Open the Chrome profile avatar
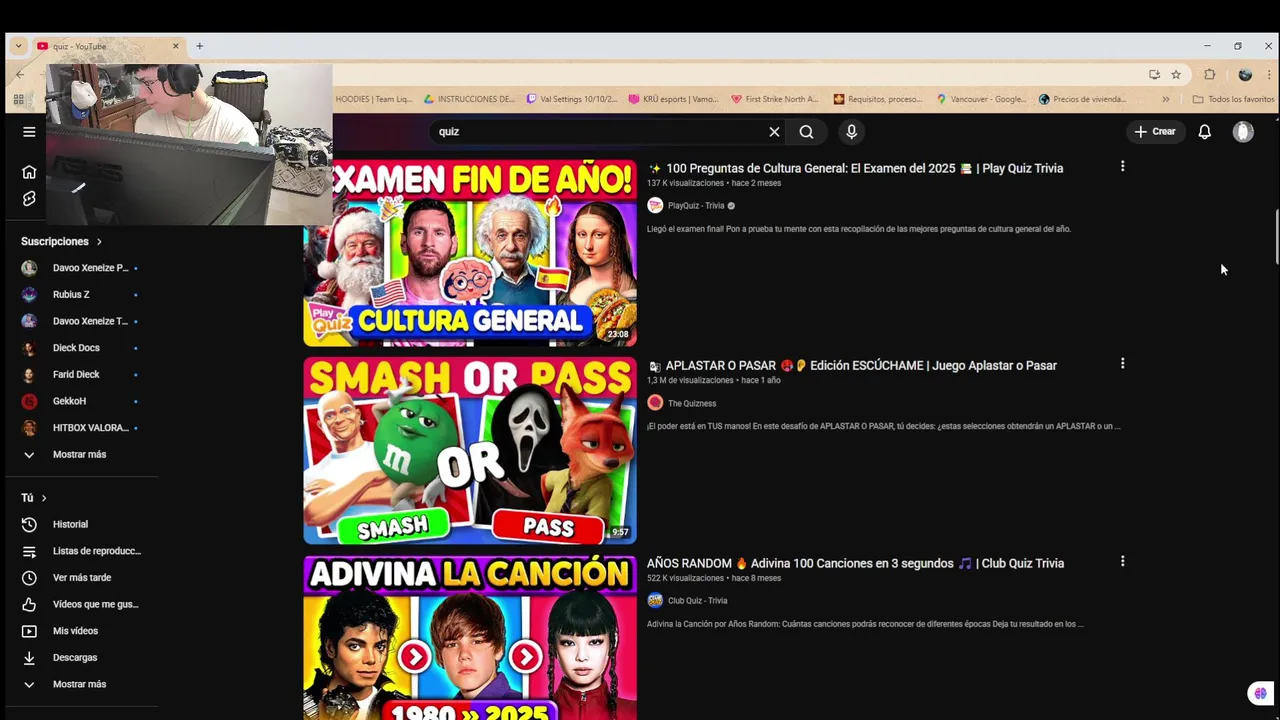Viewport: 1280px width, 720px height. tap(1245, 75)
